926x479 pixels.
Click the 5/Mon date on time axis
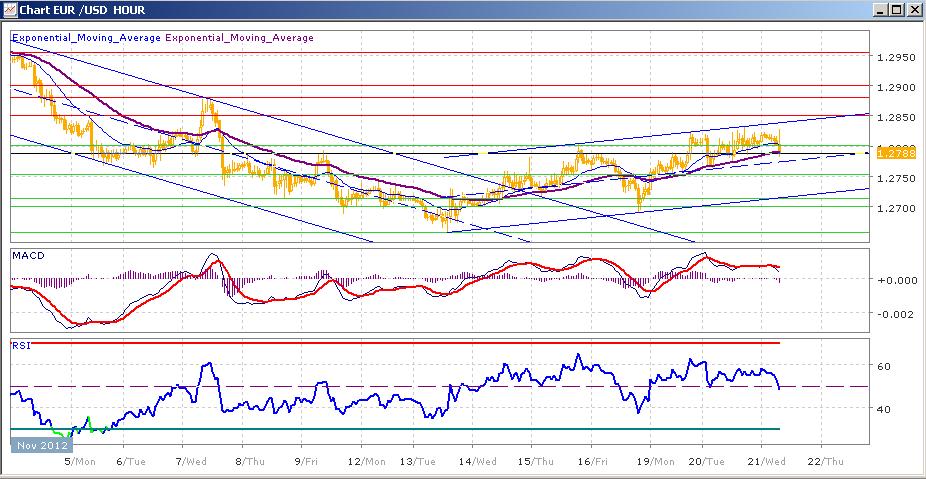pyautogui.click(x=79, y=462)
